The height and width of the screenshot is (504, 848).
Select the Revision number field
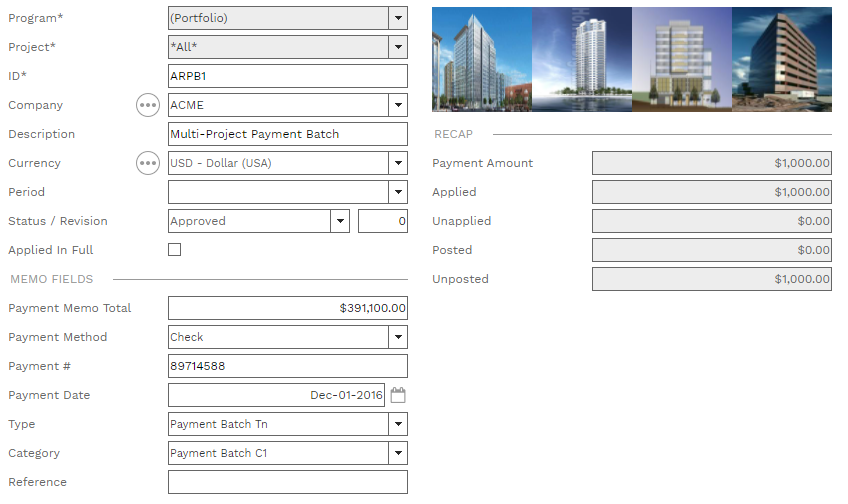pyautogui.click(x=383, y=221)
